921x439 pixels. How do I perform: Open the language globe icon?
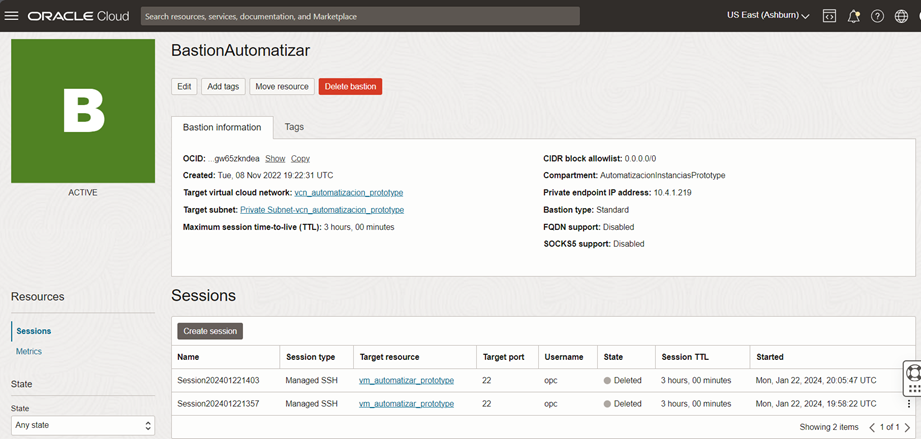[901, 16]
